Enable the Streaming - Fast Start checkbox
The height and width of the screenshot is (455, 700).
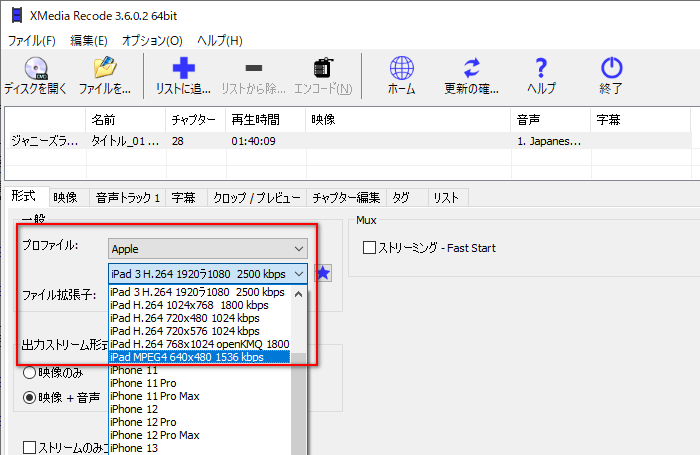point(369,248)
